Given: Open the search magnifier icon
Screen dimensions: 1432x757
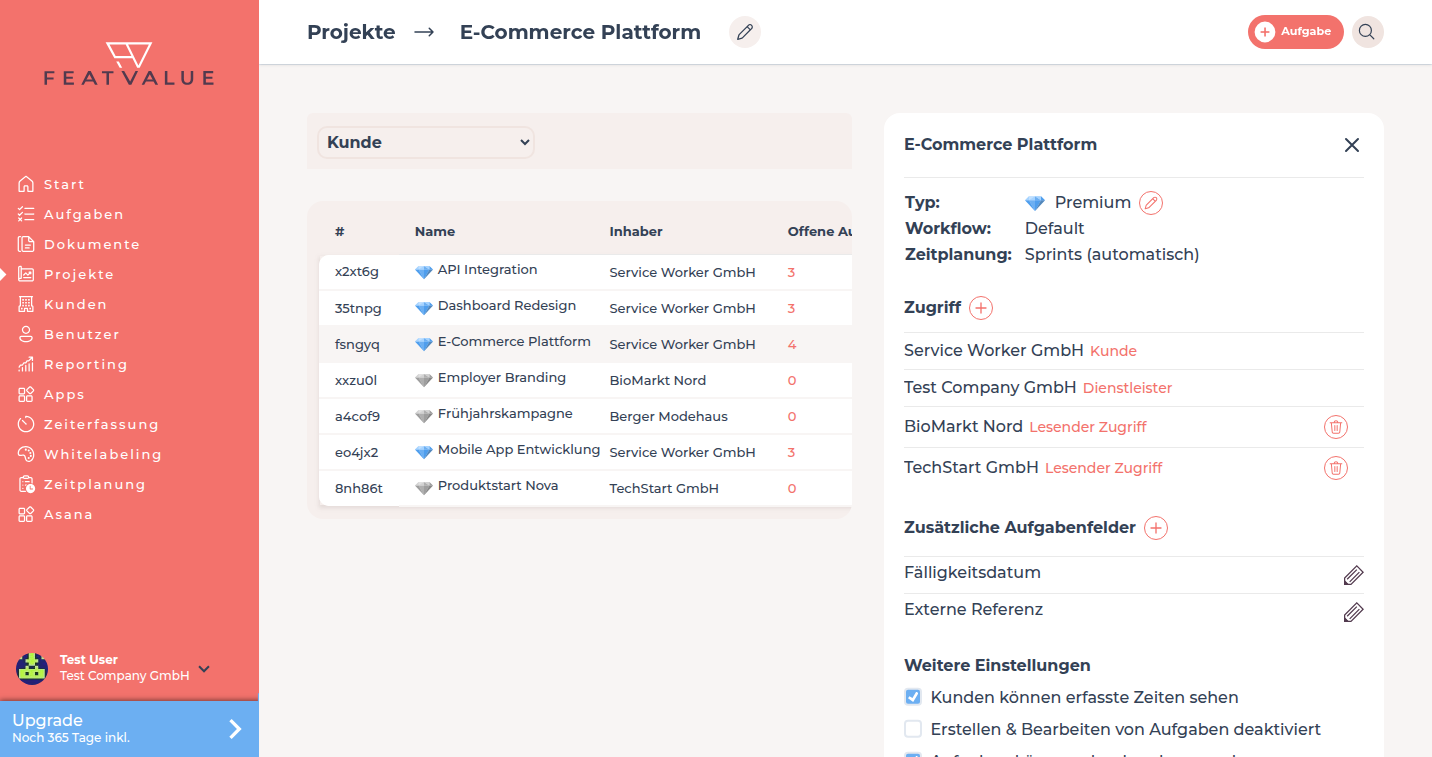Looking at the screenshot, I should pyautogui.click(x=1367, y=32).
